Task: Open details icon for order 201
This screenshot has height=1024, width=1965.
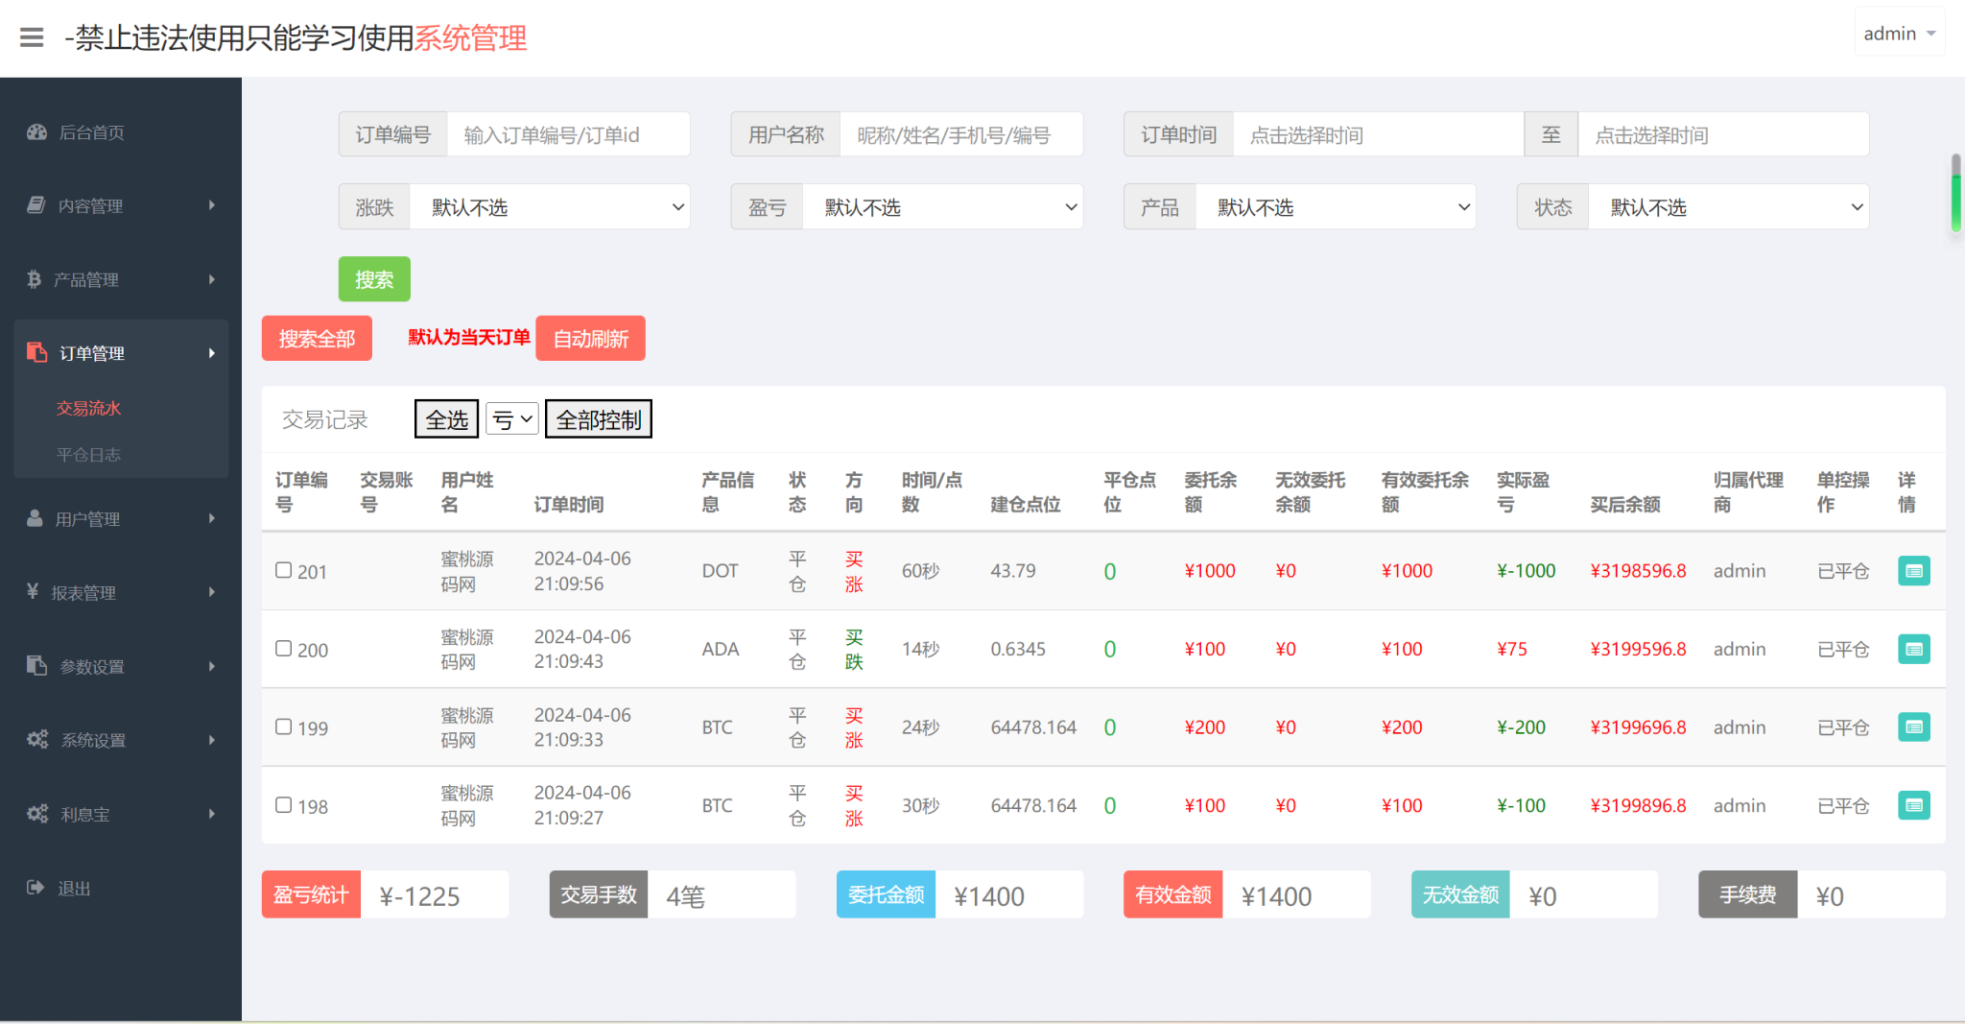Action: point(1914,570)
